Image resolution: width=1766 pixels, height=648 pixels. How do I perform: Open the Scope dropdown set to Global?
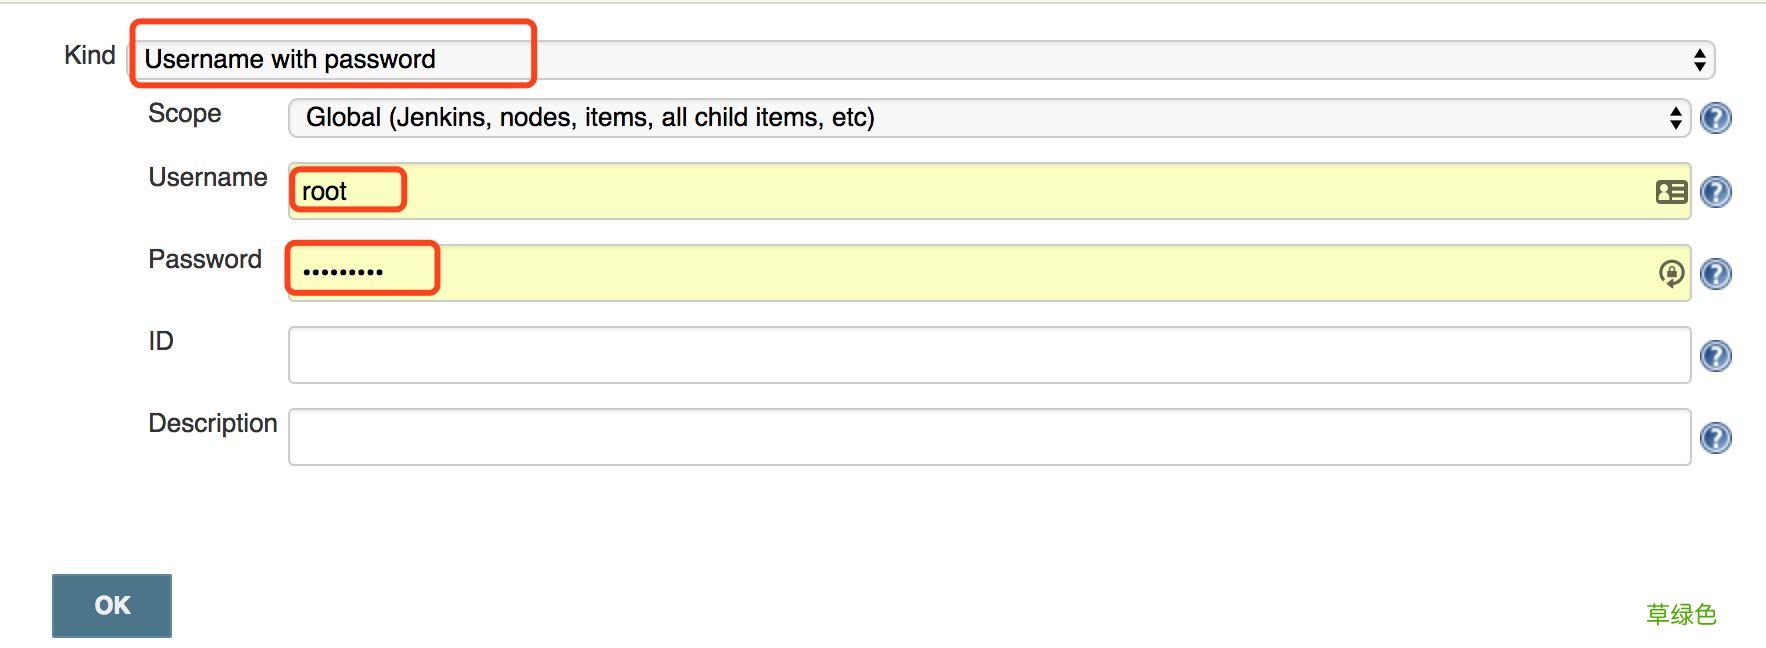(989, 118)
